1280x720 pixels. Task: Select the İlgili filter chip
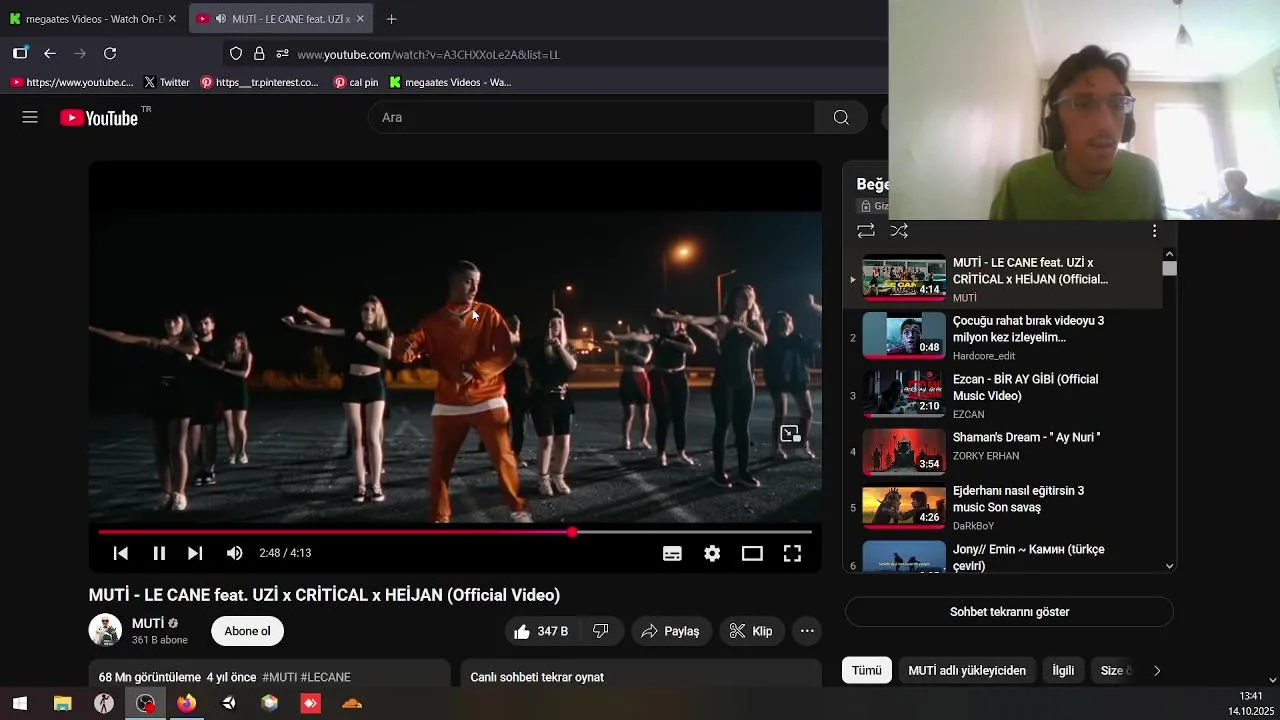1063,671
